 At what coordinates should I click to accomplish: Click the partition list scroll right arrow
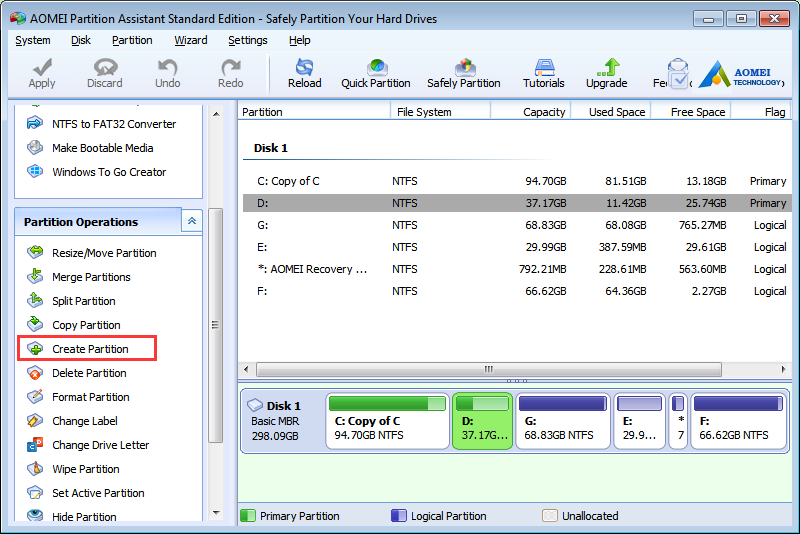click(x=783, y=369)
